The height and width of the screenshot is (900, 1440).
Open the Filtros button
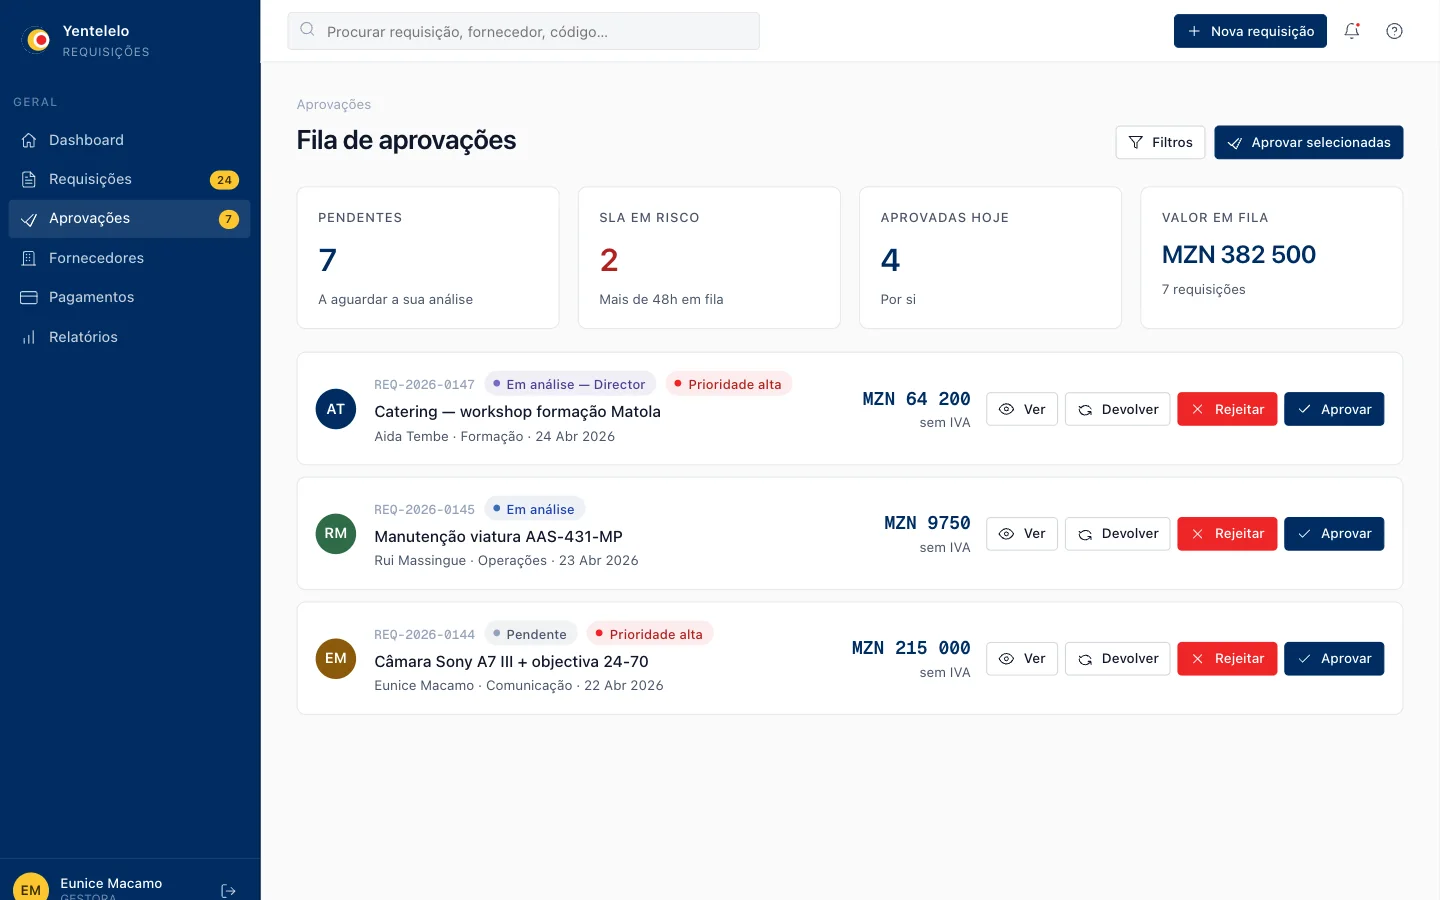pos(1160,142)
